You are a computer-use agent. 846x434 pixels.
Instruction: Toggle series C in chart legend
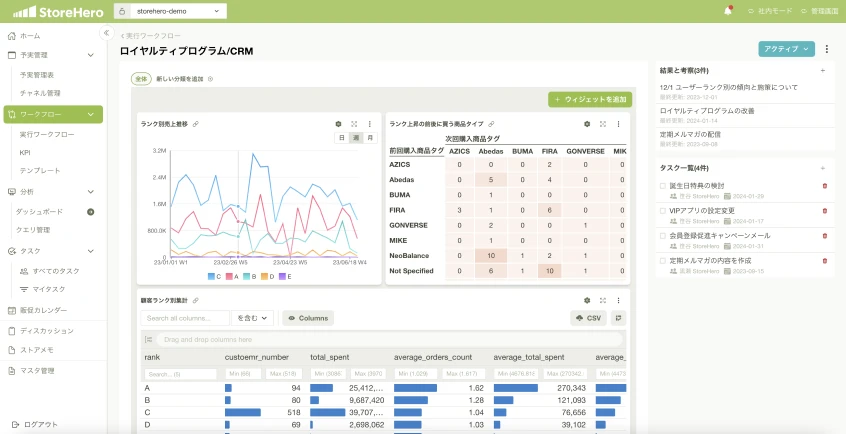216,275
